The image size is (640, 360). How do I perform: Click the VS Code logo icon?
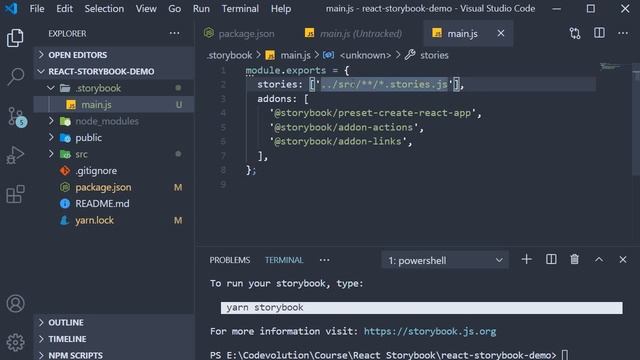coord(11,8)
